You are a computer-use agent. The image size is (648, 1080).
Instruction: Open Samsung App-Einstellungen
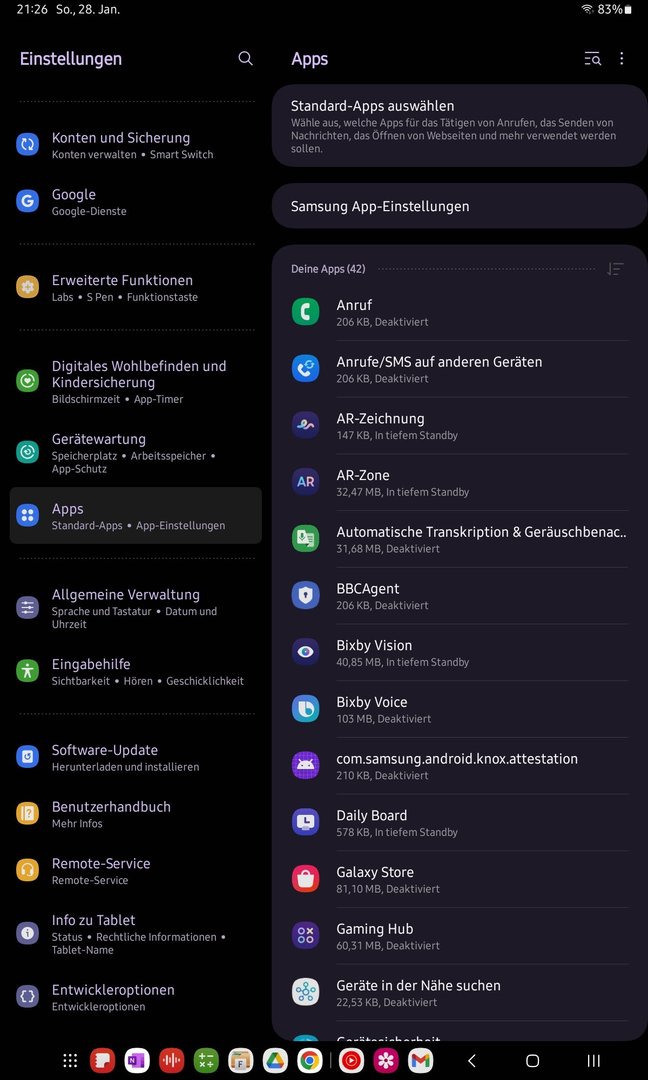[x=459, y=206]
